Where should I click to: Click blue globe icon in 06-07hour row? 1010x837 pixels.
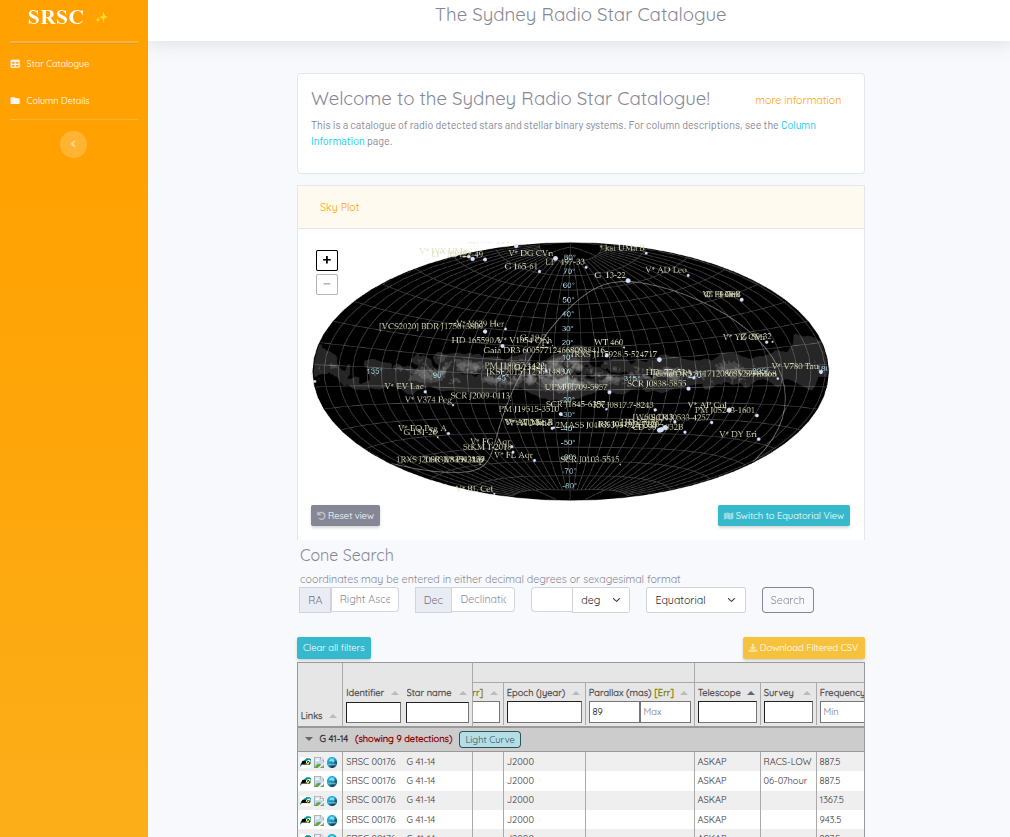tap(332, 782)
